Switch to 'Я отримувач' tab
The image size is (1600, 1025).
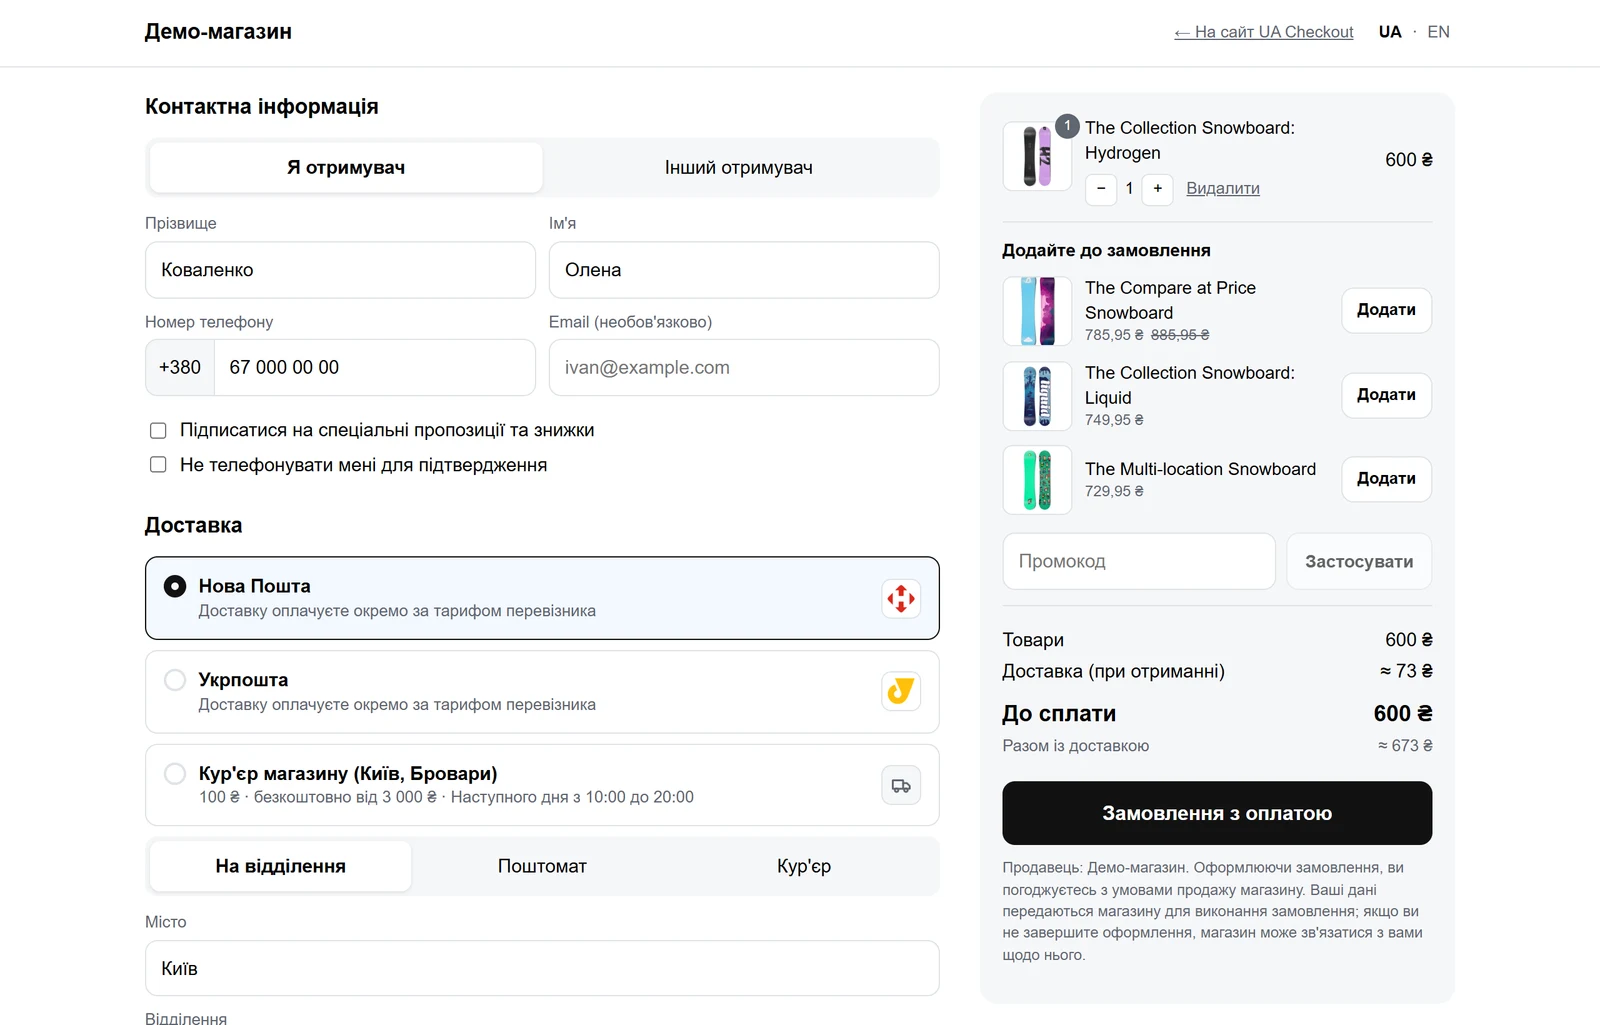click(346, 167)
